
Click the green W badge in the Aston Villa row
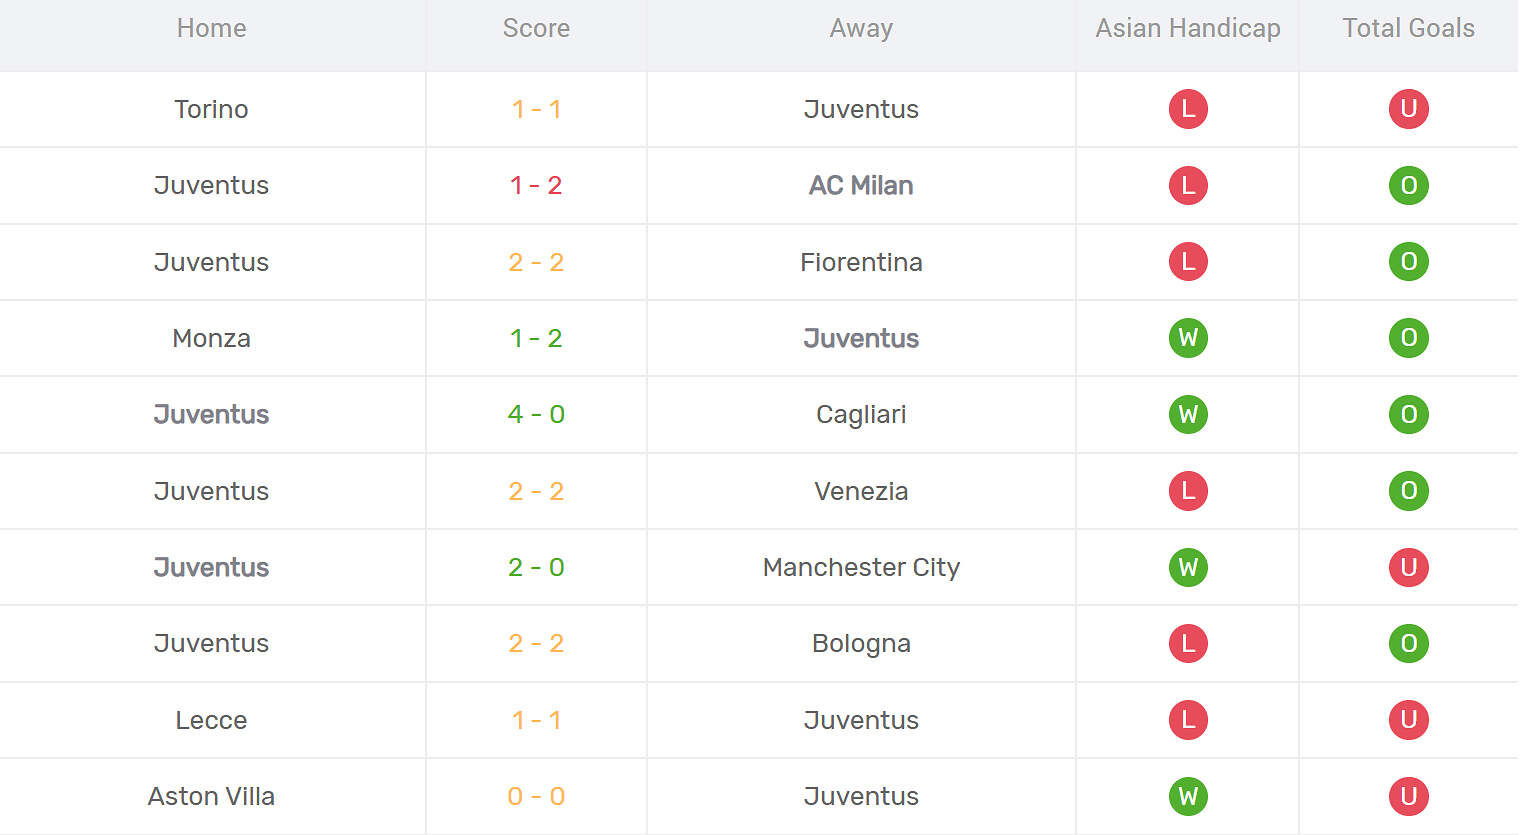(1188, 796)
